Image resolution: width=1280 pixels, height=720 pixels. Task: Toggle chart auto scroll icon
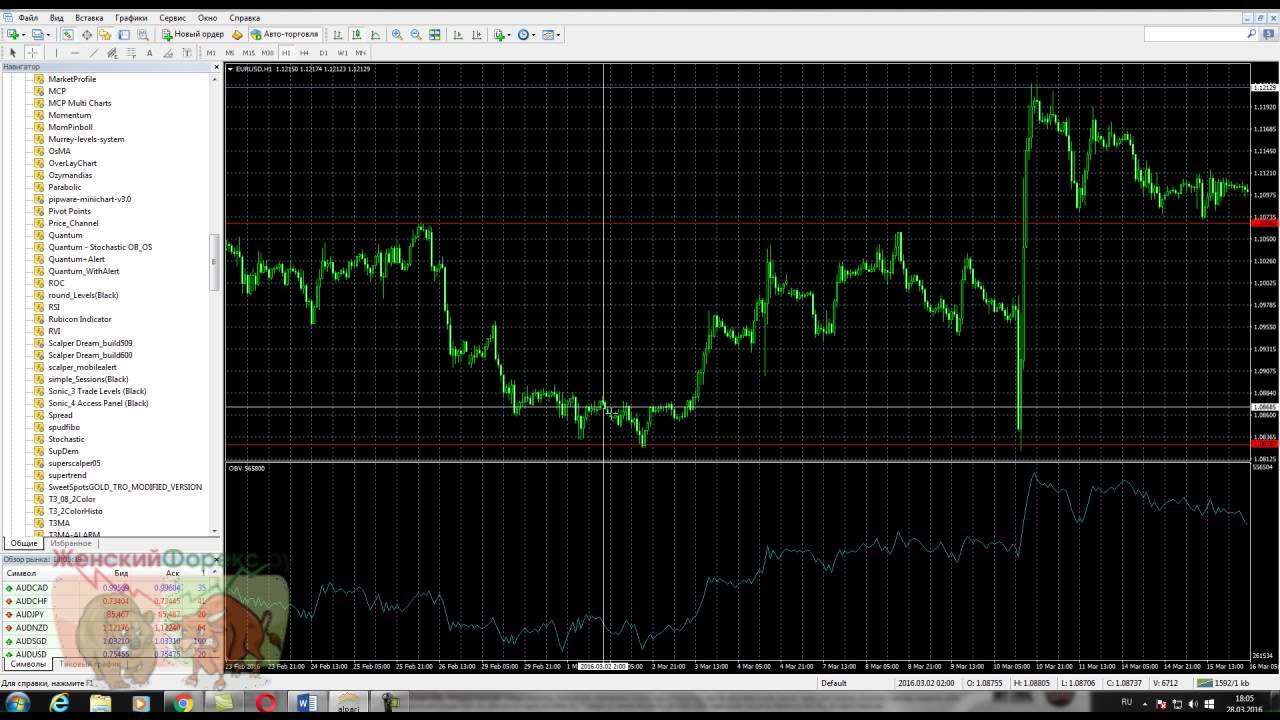457,34
